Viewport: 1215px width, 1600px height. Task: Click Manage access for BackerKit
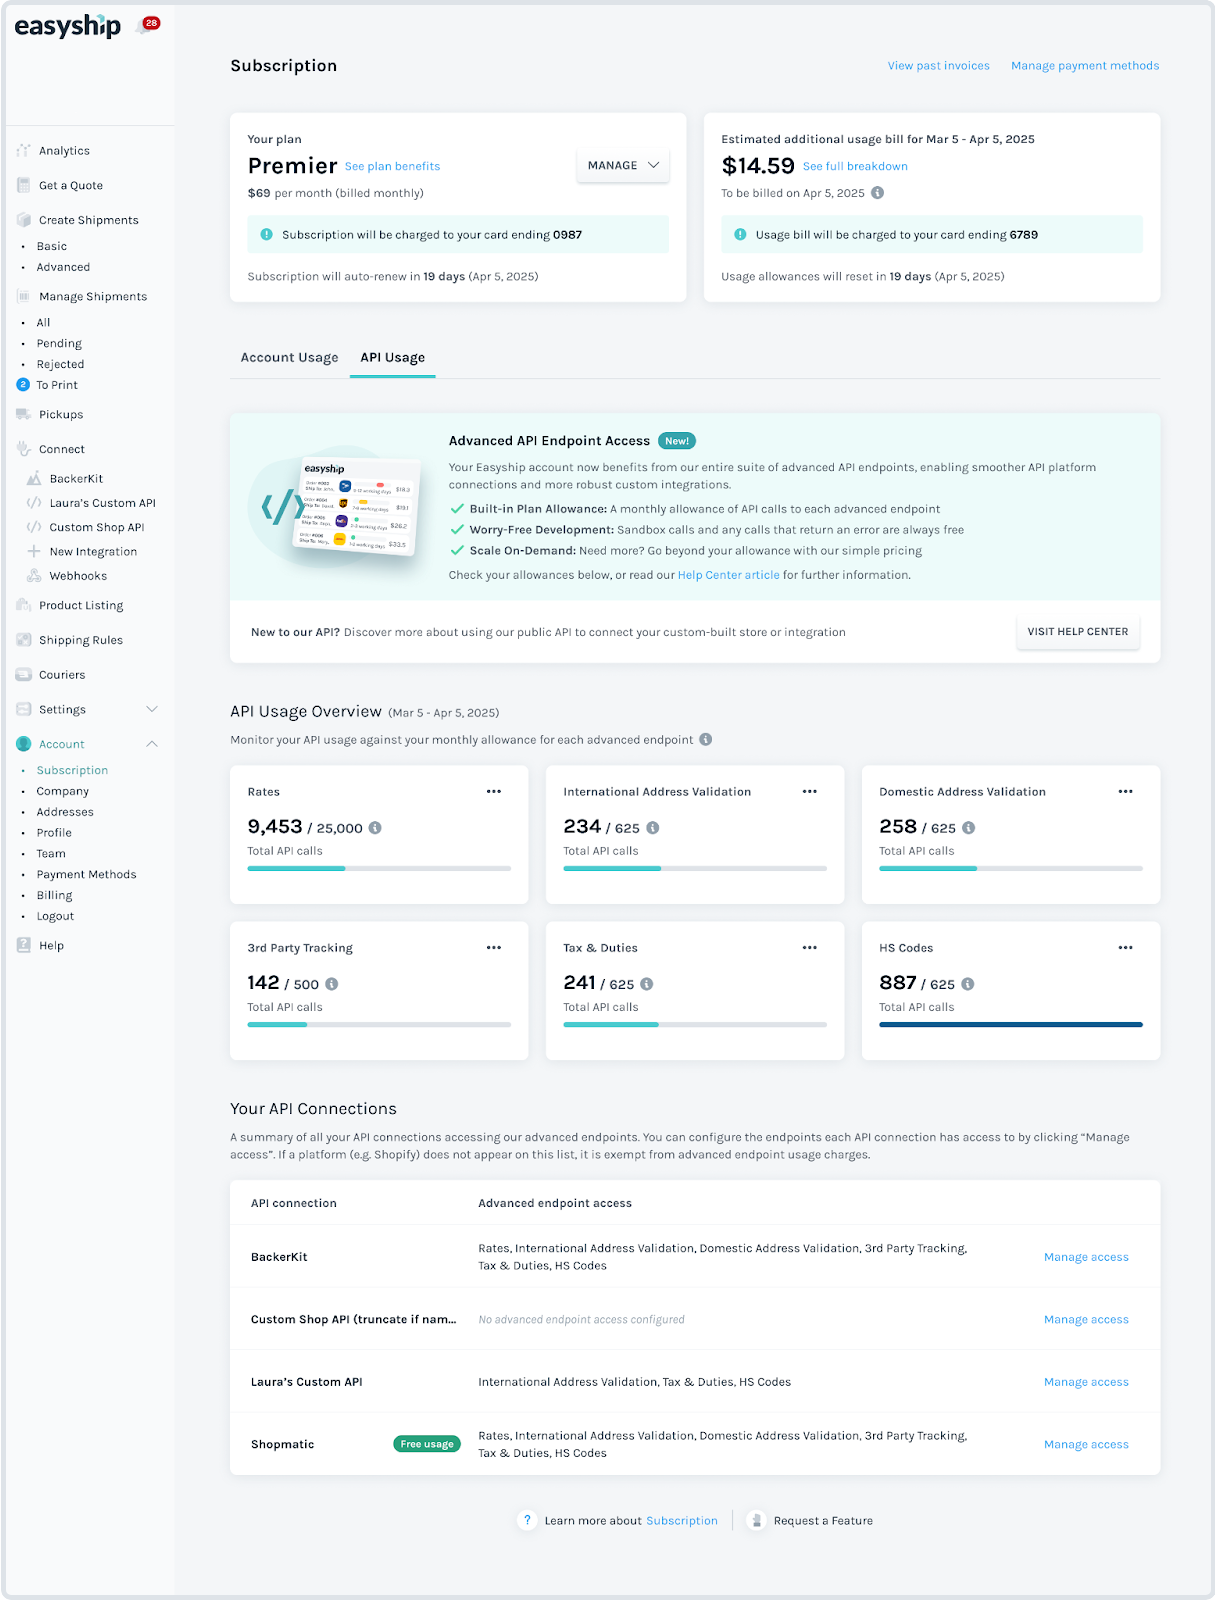1086,1257
